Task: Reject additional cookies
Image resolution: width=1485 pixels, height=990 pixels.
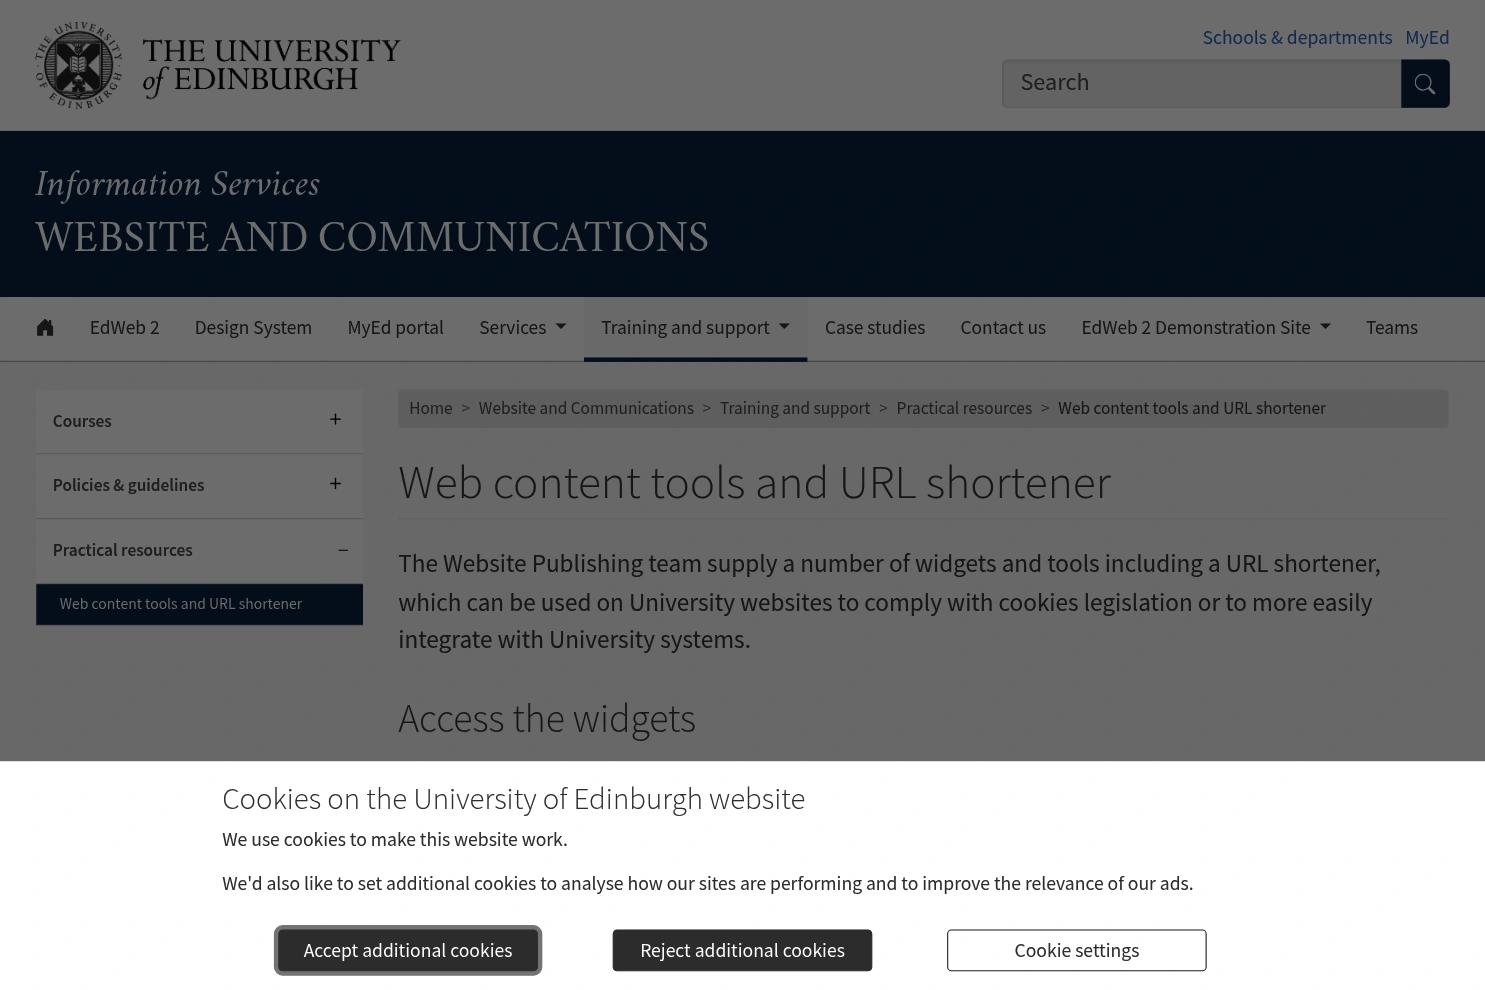Action: pyautogui.click(x=742, y=950)
